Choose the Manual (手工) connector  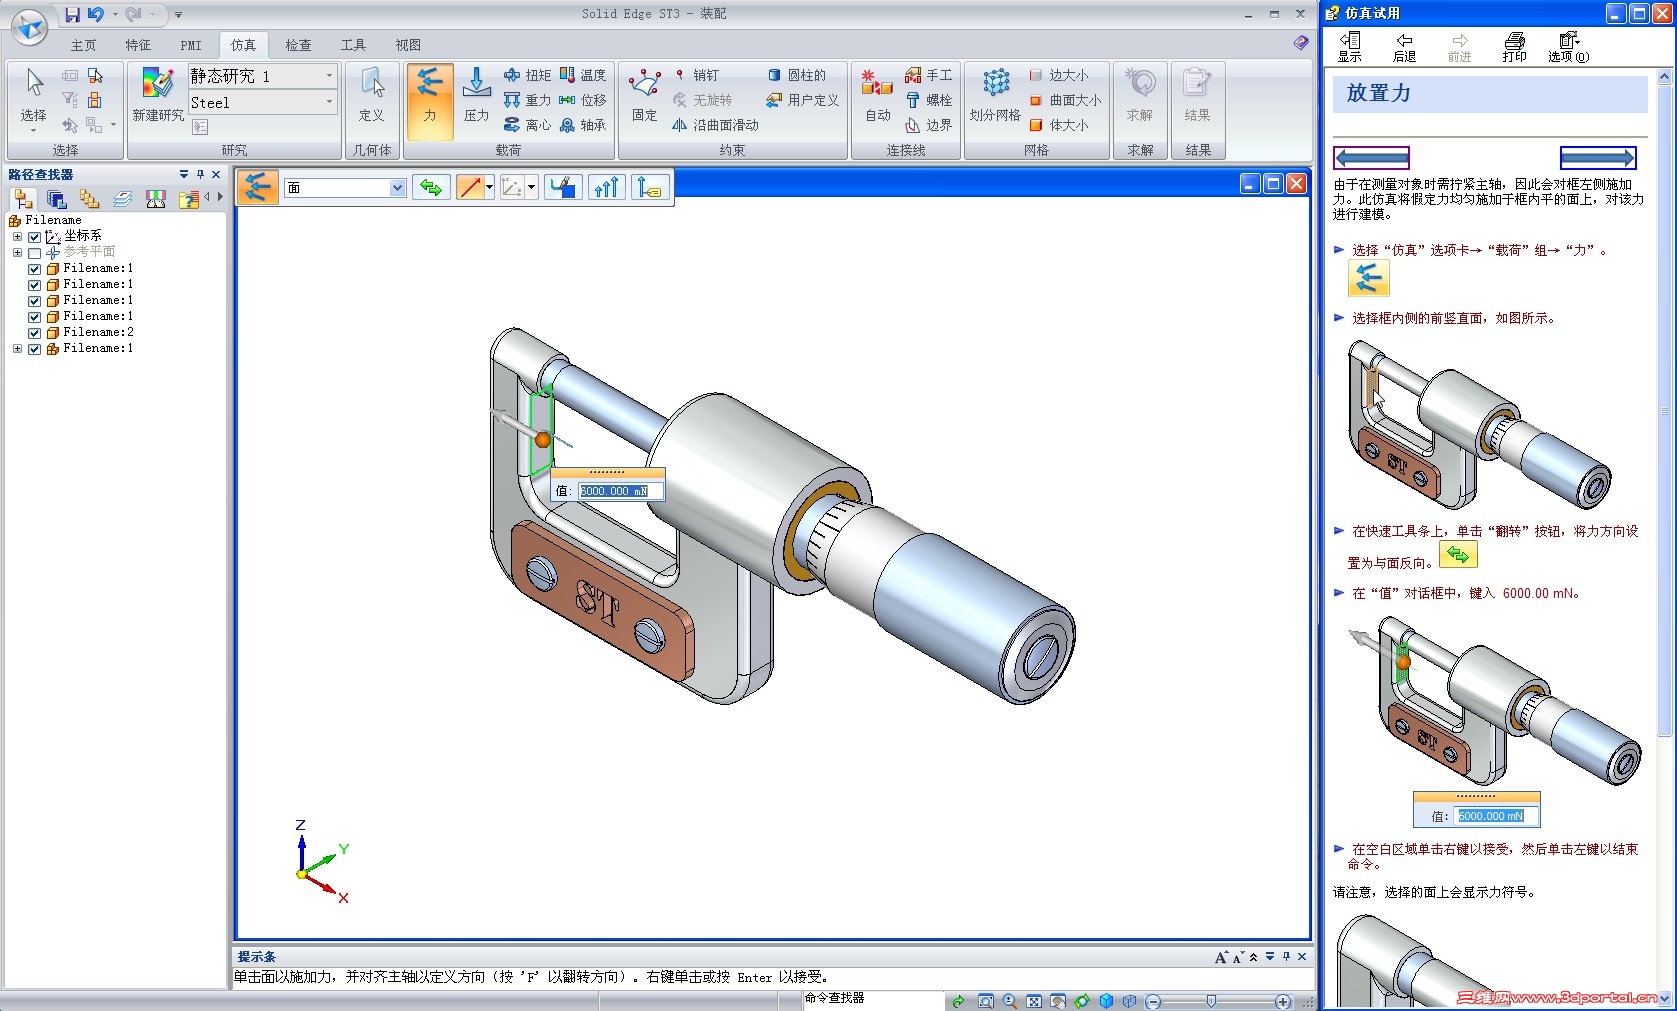(x=928, y=75)
